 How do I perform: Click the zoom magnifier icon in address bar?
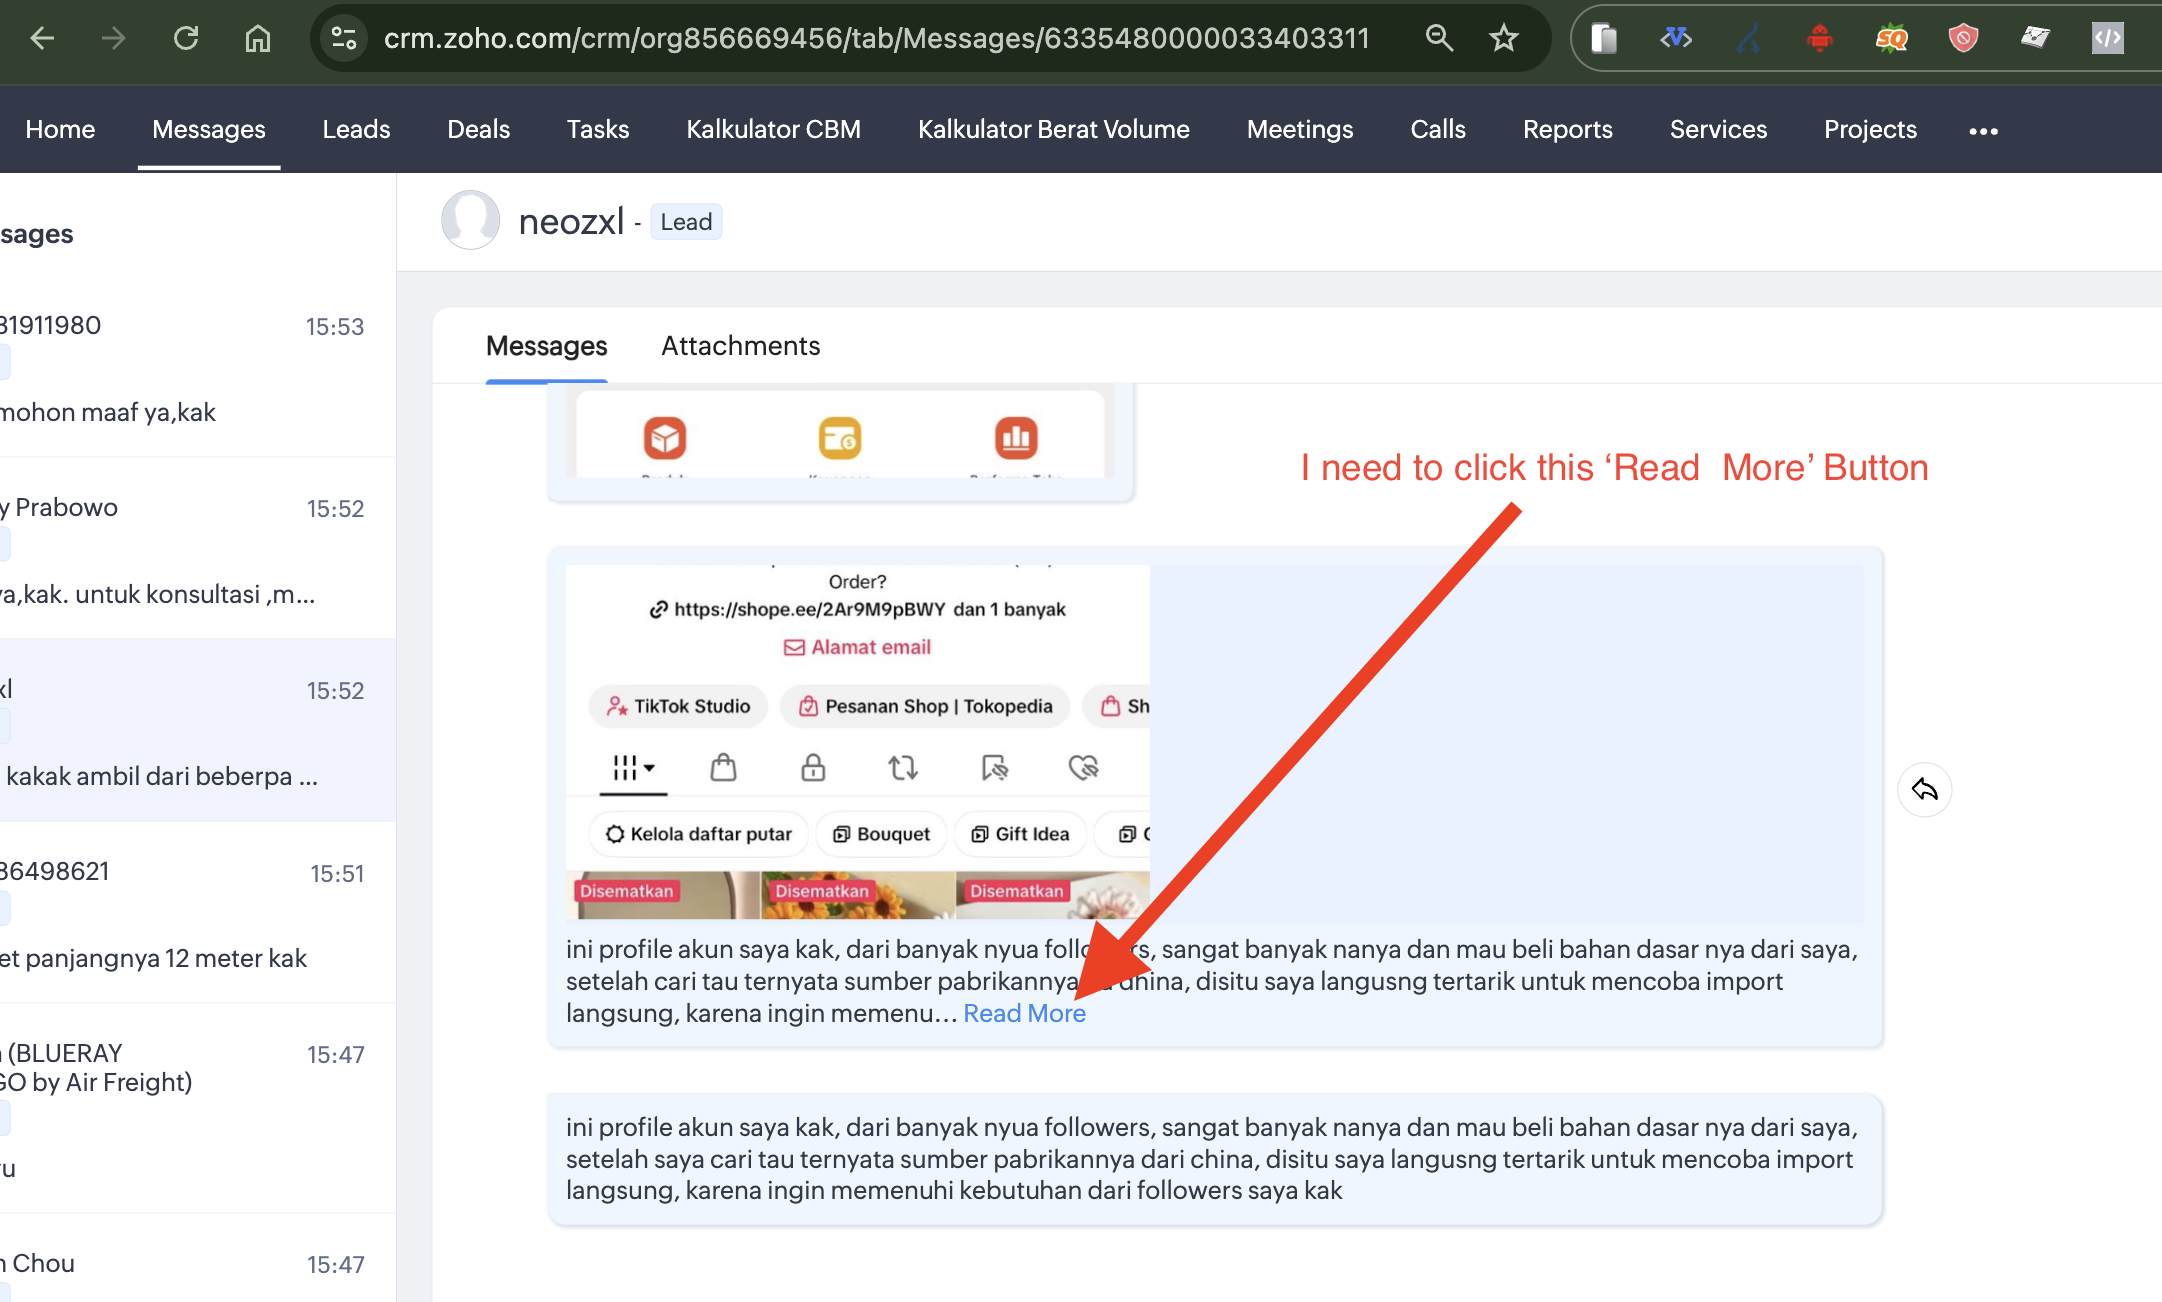click(x=1439, y=38)
